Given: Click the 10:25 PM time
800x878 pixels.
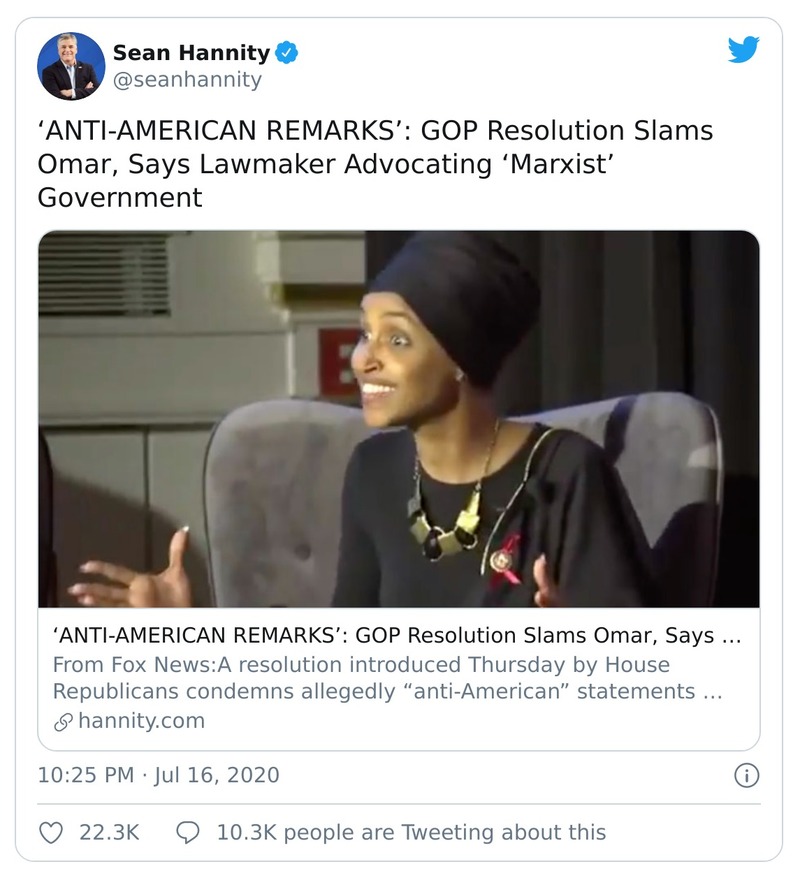Looking at the screenshot, I should tap(85, 775).
